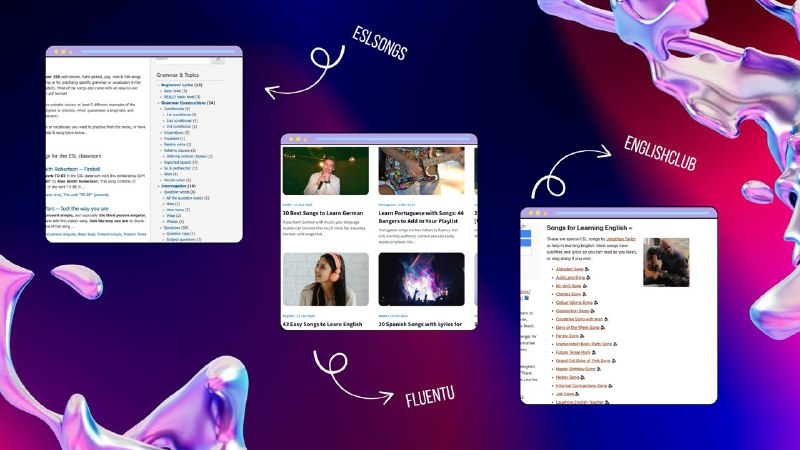Open the 'Family Song' link
Viewport: 800px width, 450px height.
[567, 336]
